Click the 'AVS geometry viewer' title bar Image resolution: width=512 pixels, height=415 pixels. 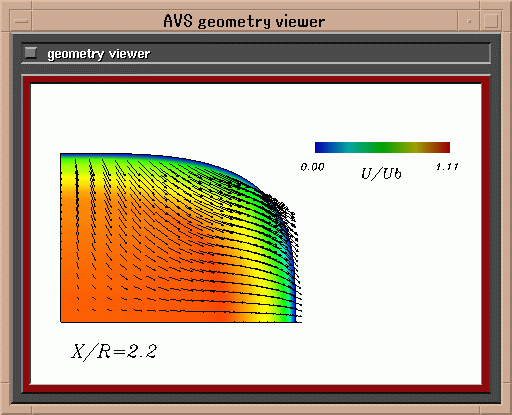244,21
